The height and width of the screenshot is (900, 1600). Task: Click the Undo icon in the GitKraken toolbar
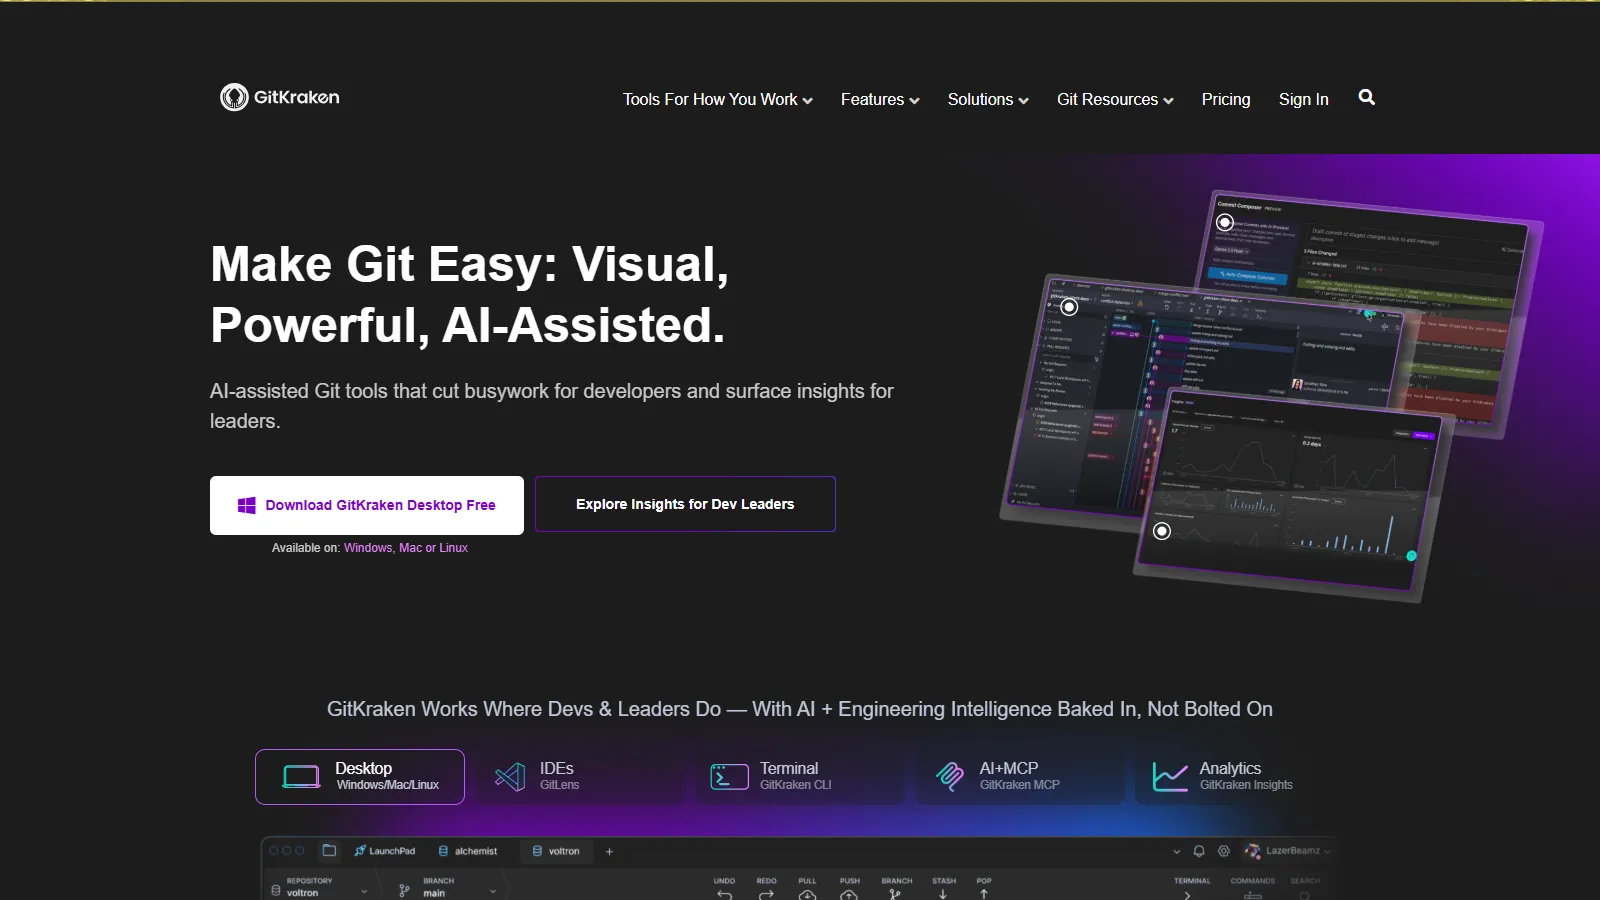pos(724,894)
